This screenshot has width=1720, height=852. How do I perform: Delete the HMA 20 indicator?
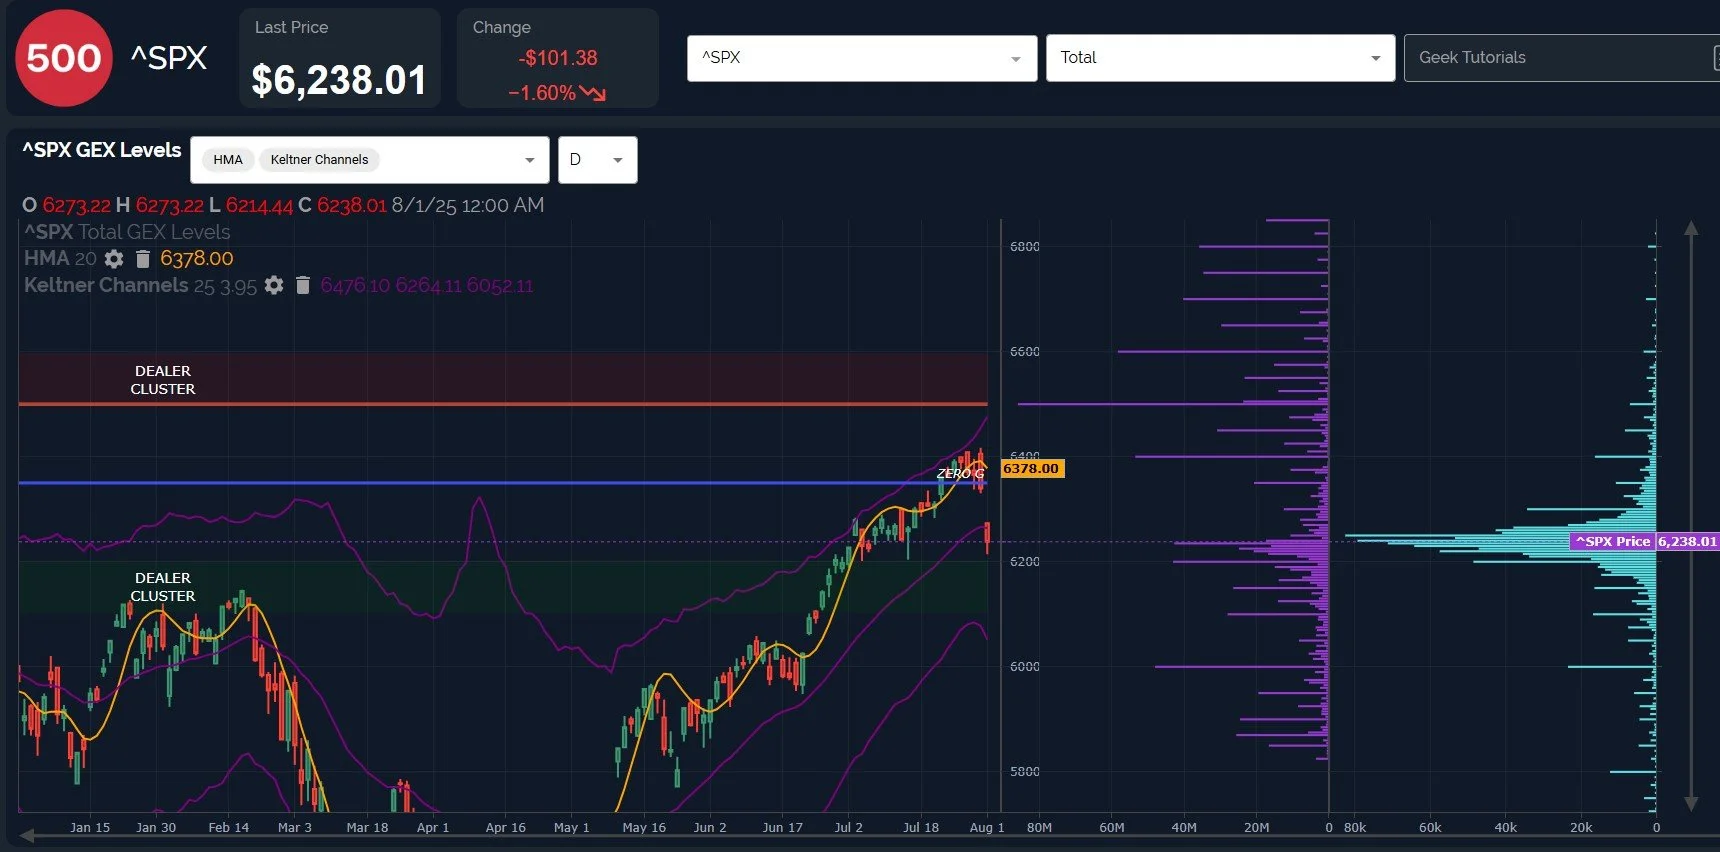(143, 259)
